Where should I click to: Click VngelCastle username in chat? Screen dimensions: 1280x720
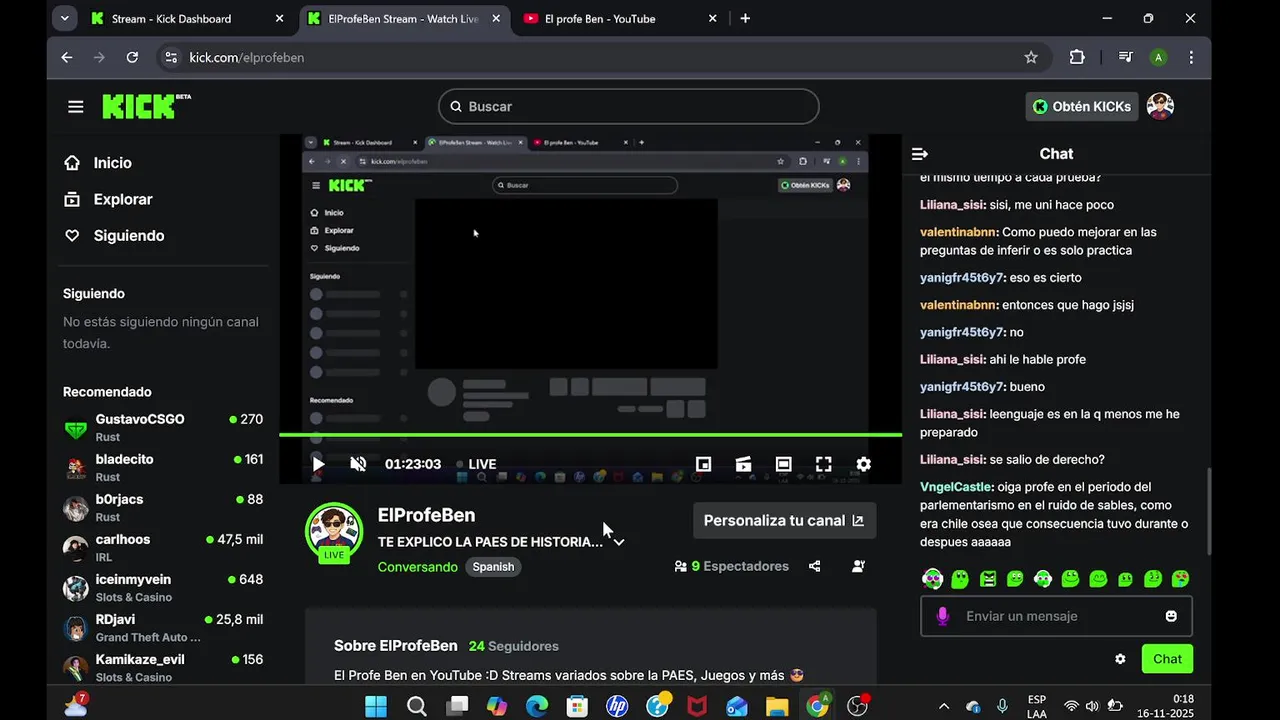(956, 488)
